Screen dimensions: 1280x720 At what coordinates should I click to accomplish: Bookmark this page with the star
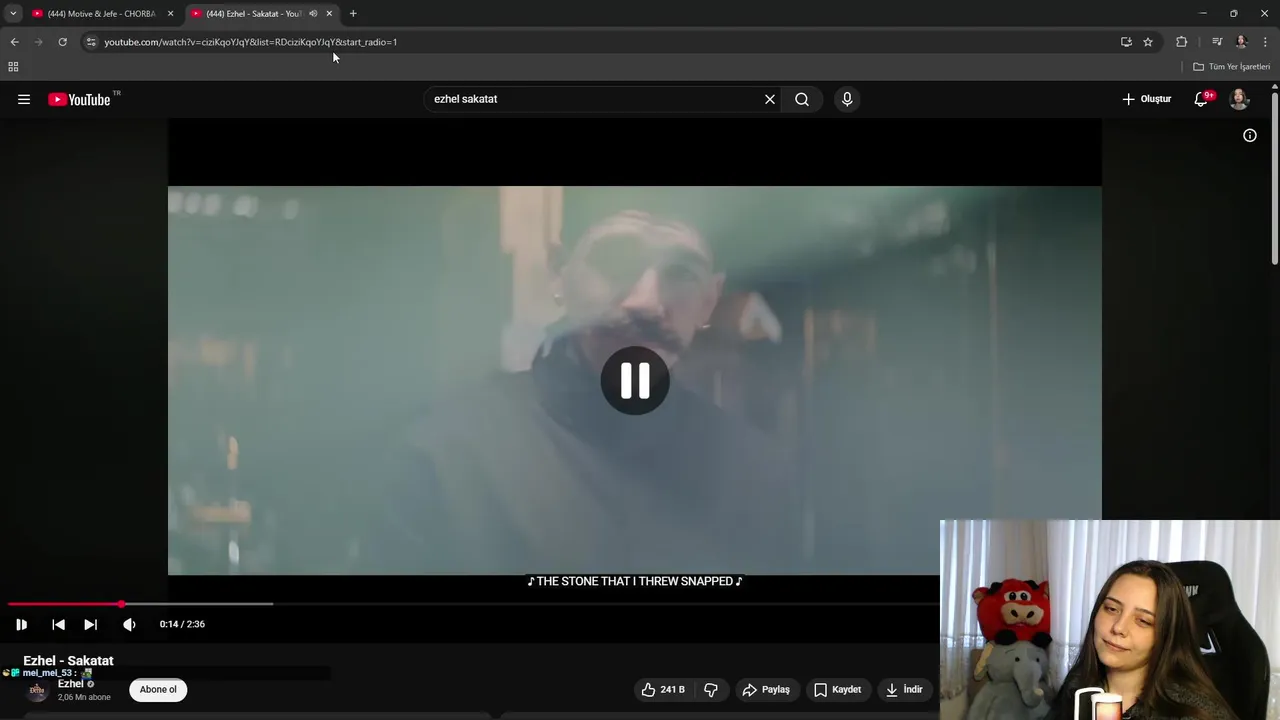[x=1148, y=42]
